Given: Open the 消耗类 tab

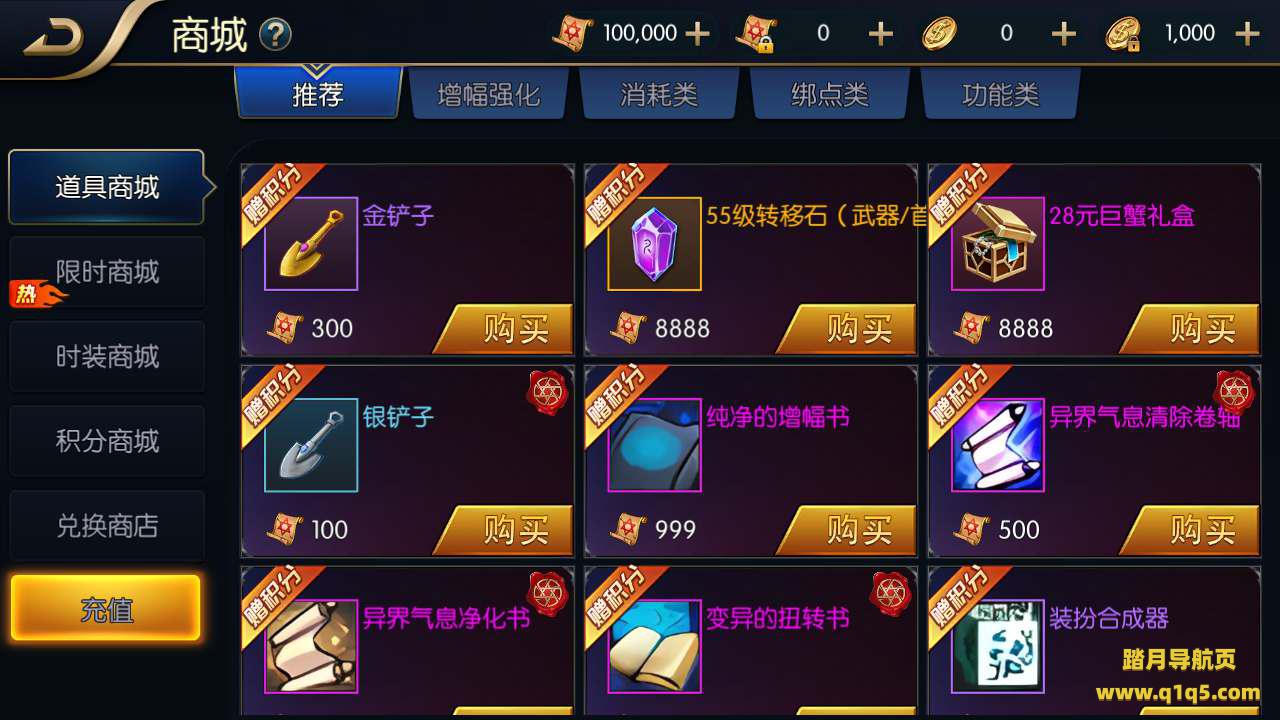Looking at the screenshot, I should (x=659, y=95).
